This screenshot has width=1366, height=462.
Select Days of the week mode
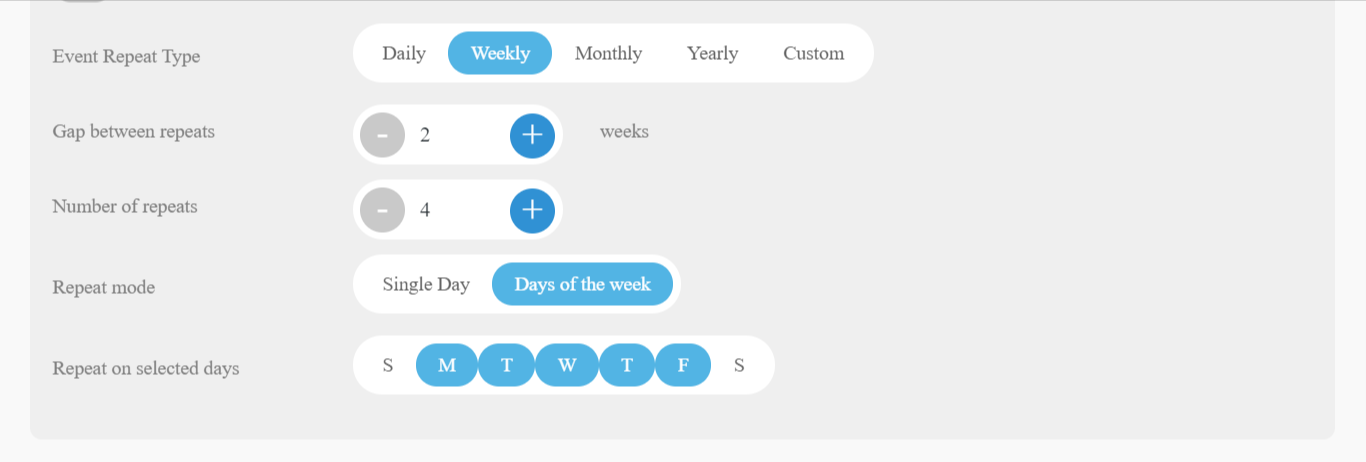pyautogui.click(x=582, y=284)
